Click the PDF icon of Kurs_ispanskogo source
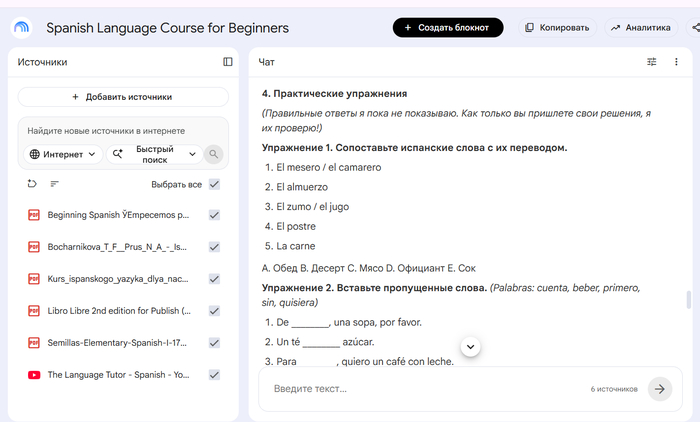This screenshot has height=422, width=700. (34, 279)
